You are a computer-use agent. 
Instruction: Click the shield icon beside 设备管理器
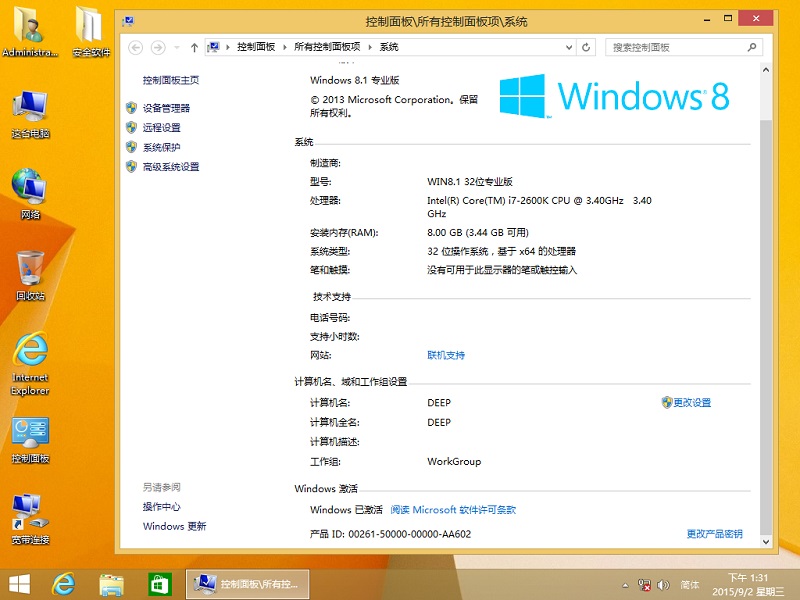[x=132, y=108]
